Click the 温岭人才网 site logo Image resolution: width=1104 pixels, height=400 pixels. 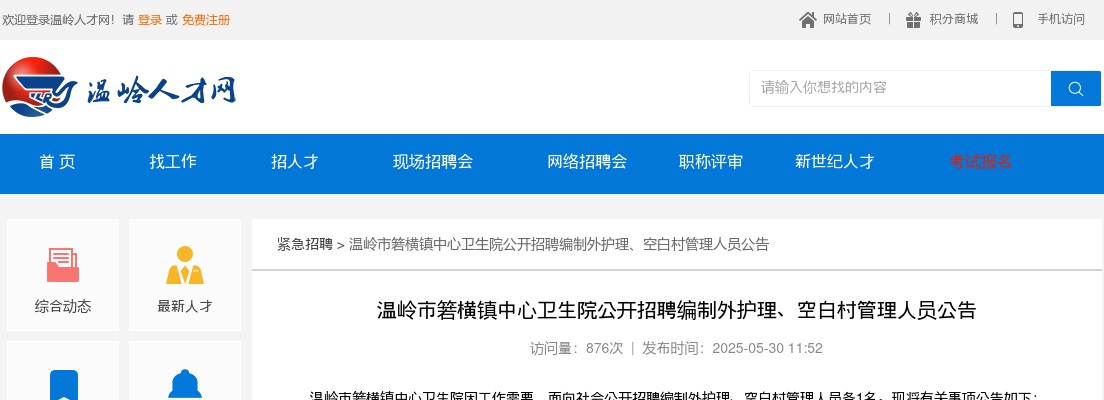pos(119,87)
